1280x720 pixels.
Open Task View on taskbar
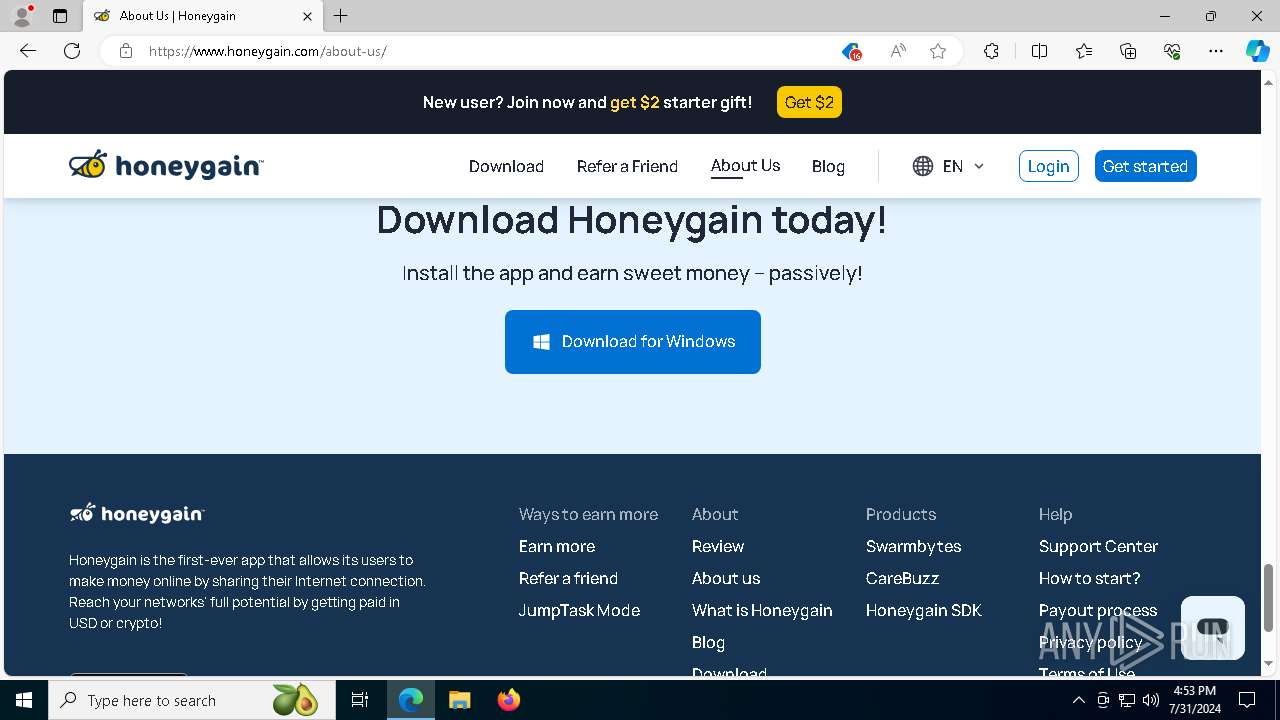[x=360, y=700]
